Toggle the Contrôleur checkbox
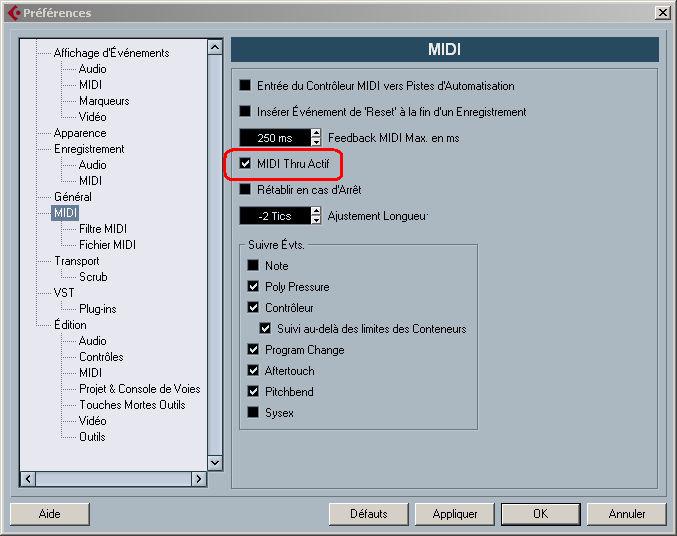The image size is (677, 536). tap(253, 307)
